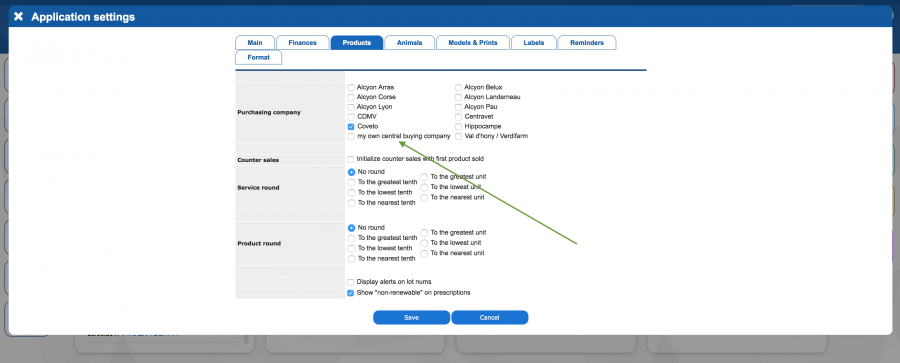Open the Models & Prints tab
The image size is (900, 363).
(x=472, y=43)
